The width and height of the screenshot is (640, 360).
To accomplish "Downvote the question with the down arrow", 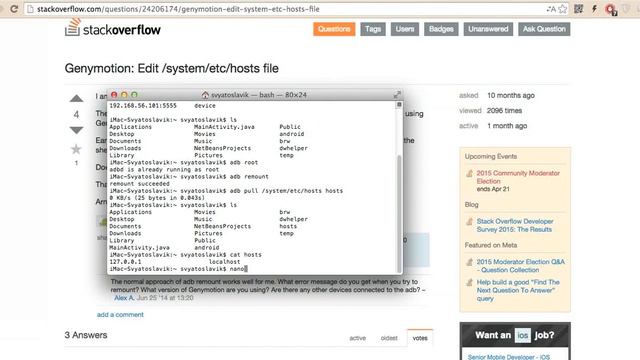I will [x=76, y=130].
